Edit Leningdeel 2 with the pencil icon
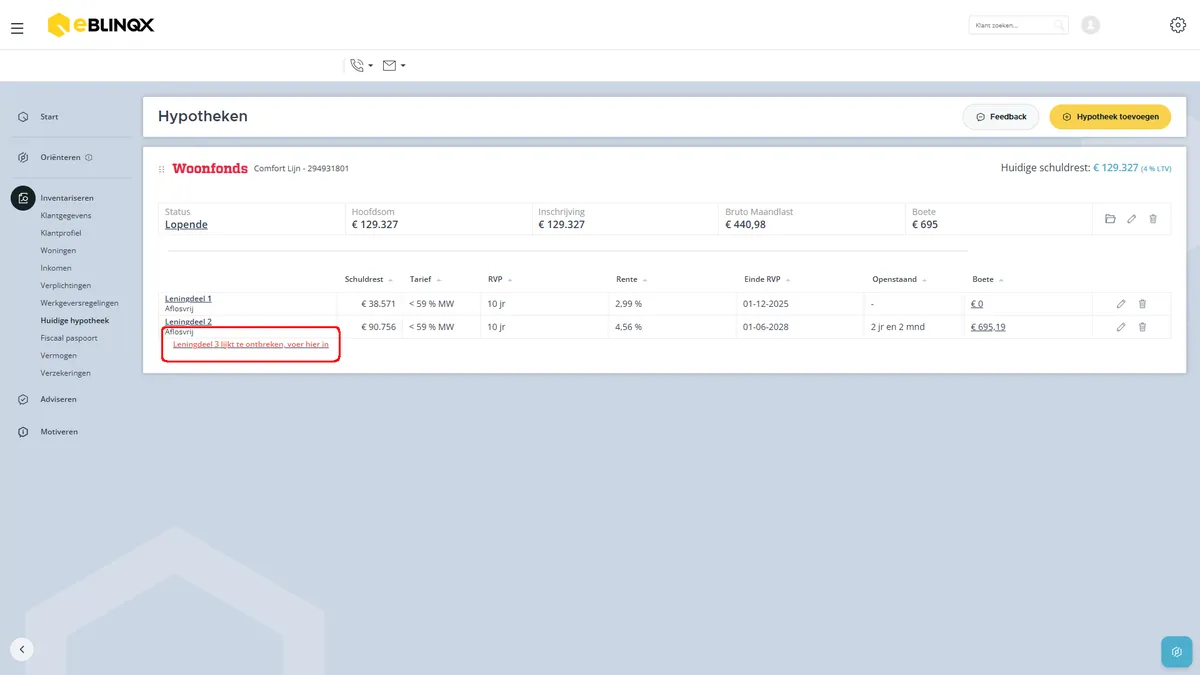Screen dimensions: 1200x675 click(x=1121, y=327)
